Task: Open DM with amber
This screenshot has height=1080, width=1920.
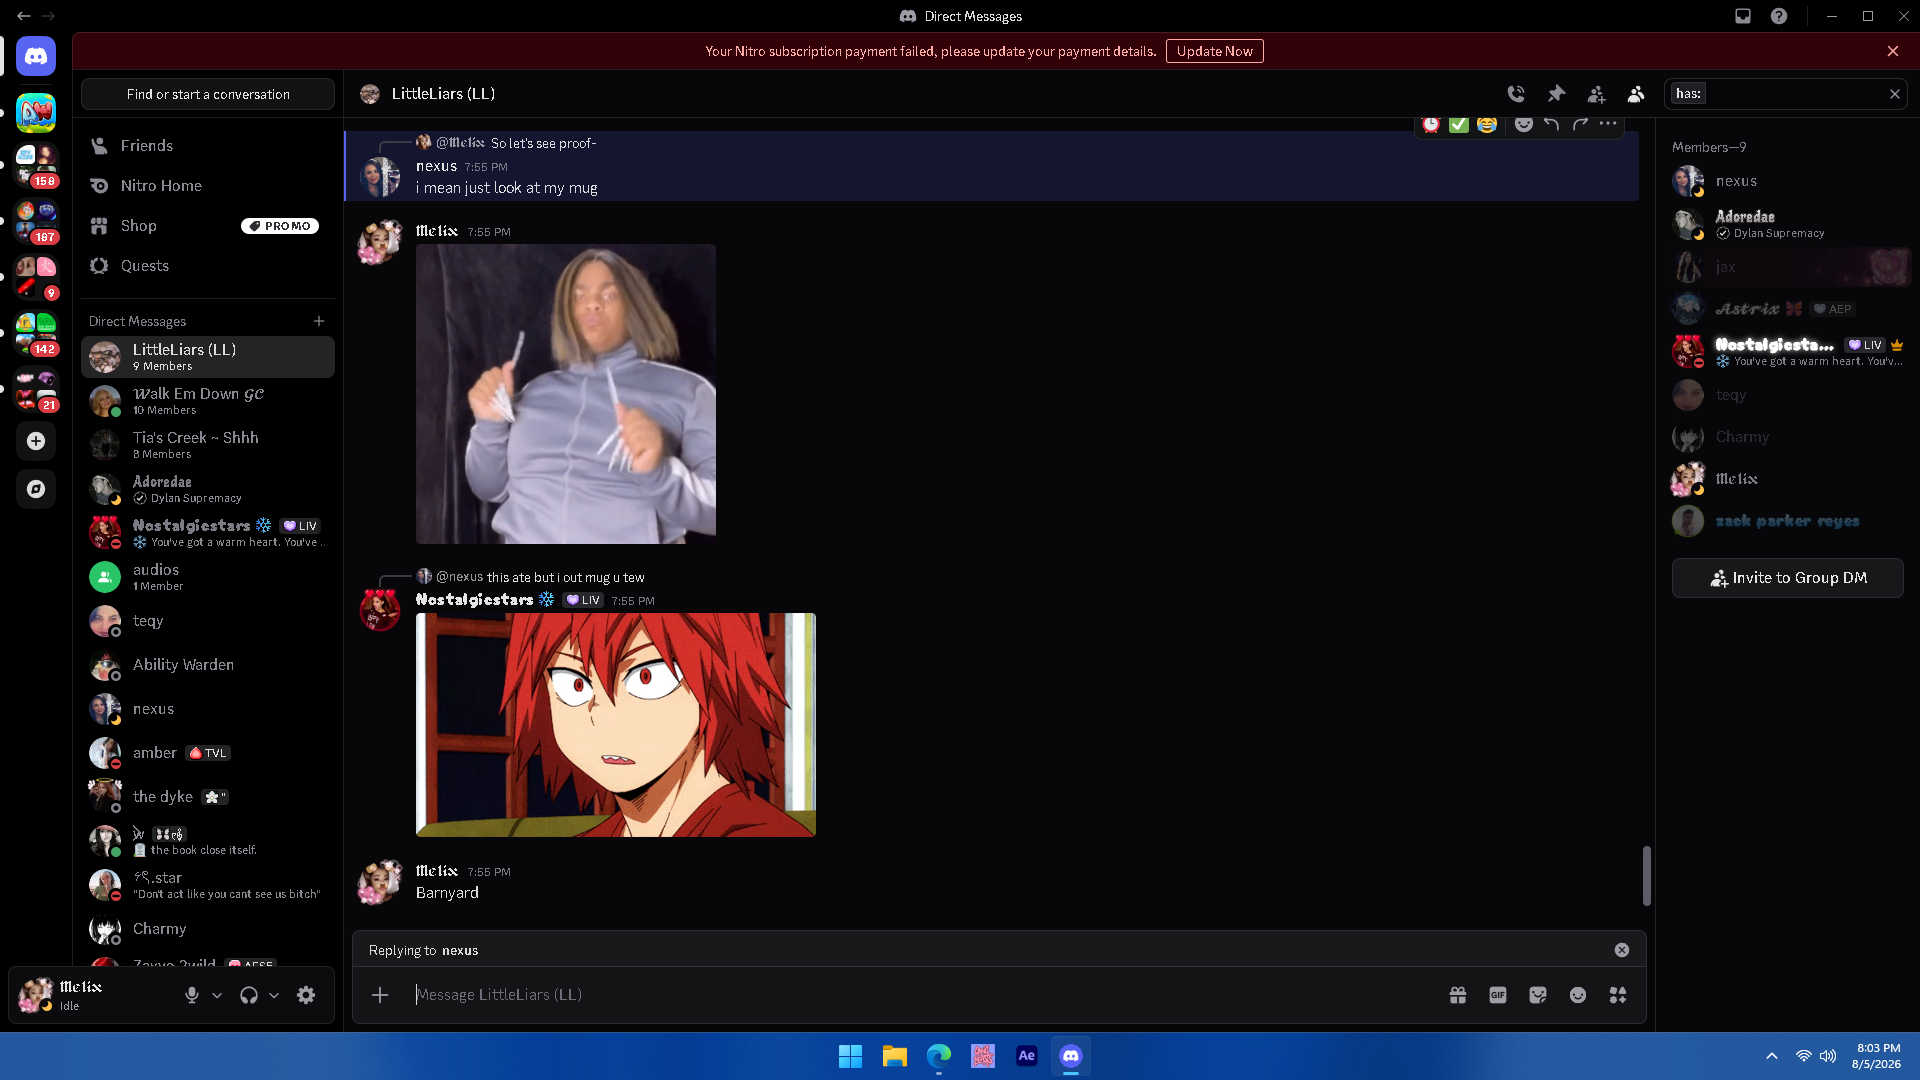Action: 208,753
